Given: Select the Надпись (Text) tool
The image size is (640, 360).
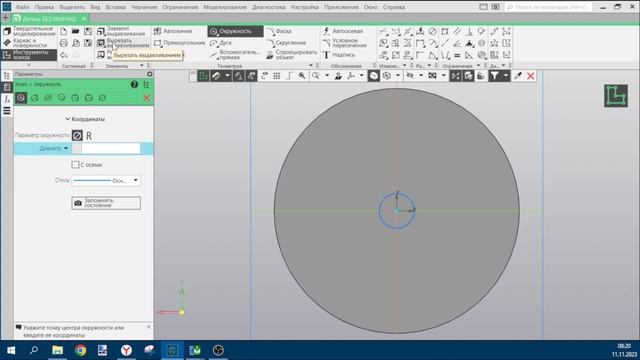Looking at the screenshot, I should [339, 55].
